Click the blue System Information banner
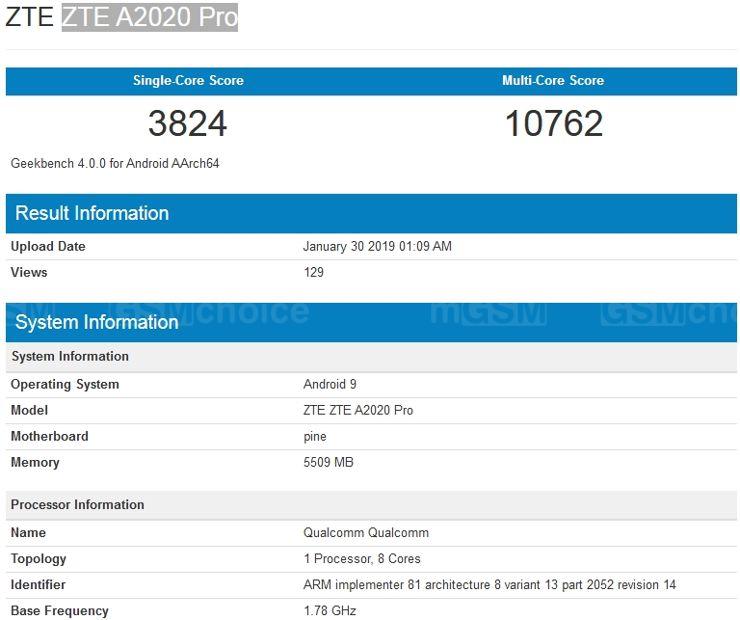This screenshot has width=740, height=620. tap(97, 322)
